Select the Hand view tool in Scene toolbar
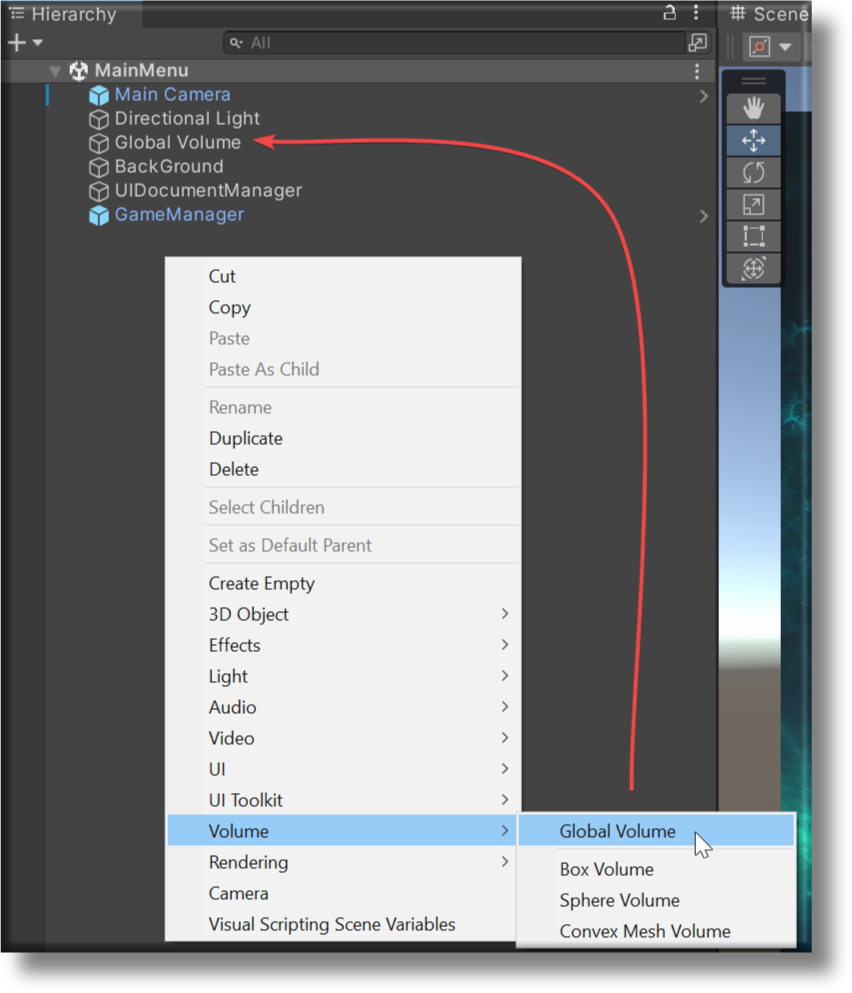The image size is (852, 993). (x=752, y=108)
